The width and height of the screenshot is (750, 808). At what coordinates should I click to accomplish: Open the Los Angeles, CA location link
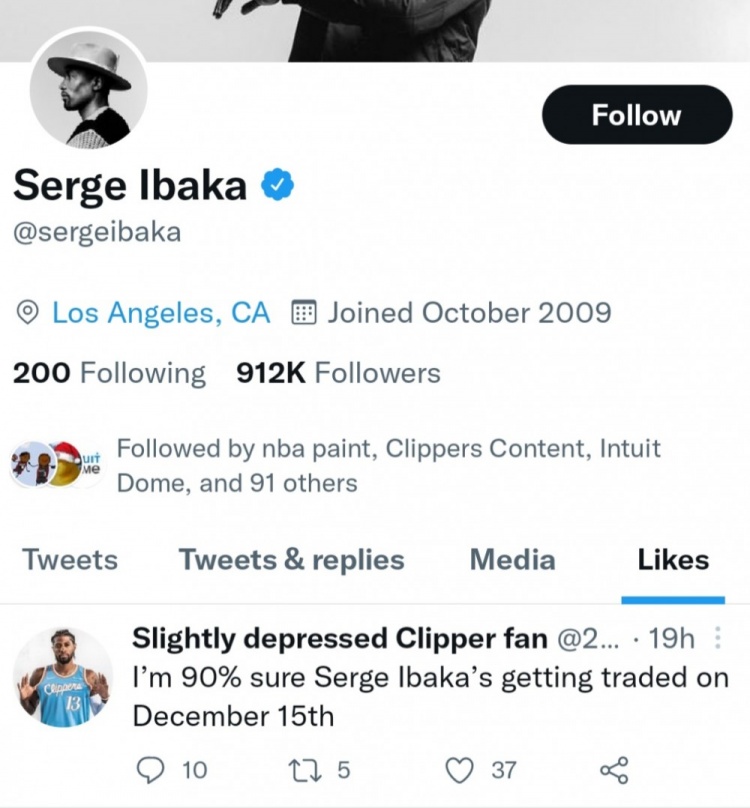click(161, 313)
